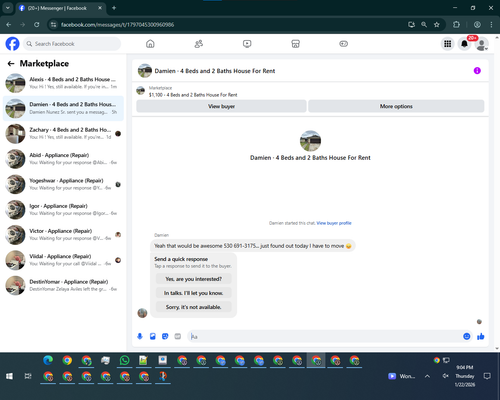Screen dimensions: 500x400
Task: Open the Video tab icon
Action: [x=247, y=44]
